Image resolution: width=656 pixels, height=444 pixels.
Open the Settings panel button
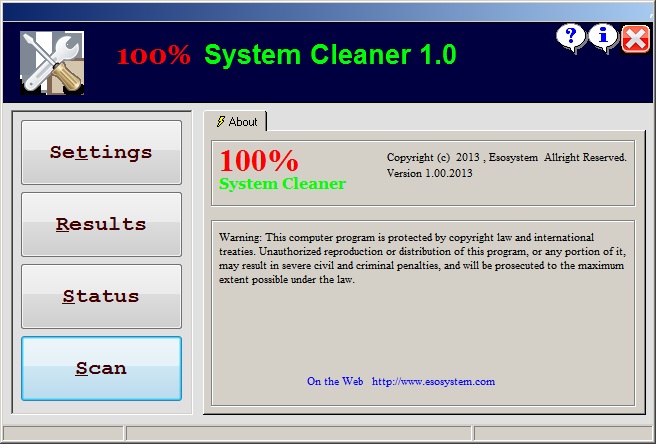(101, 152)
